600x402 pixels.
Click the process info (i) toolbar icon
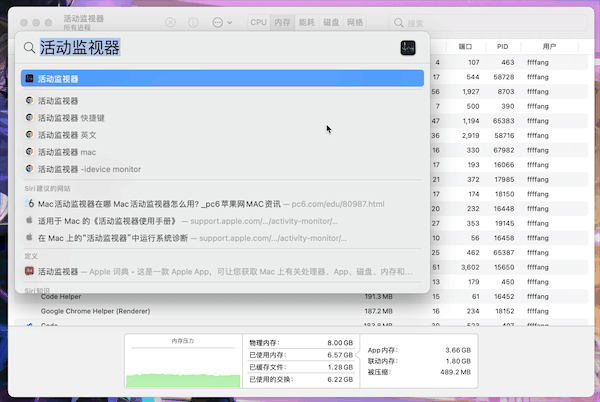193,23
